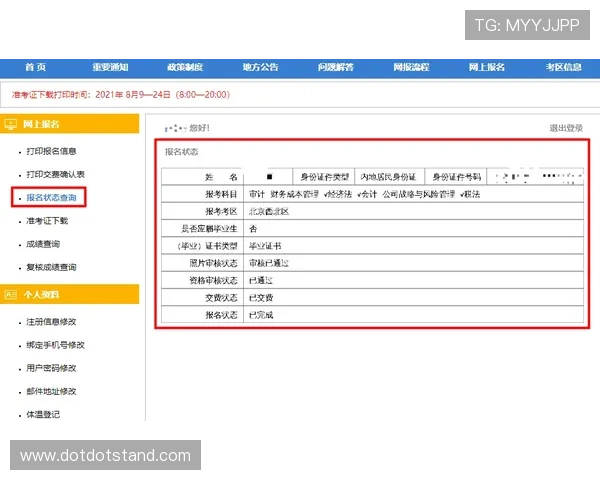The width and height of the screenshot is (600, 480).
Task: Open 邮件地址修改 in sidebar
Action: point(51,392)
